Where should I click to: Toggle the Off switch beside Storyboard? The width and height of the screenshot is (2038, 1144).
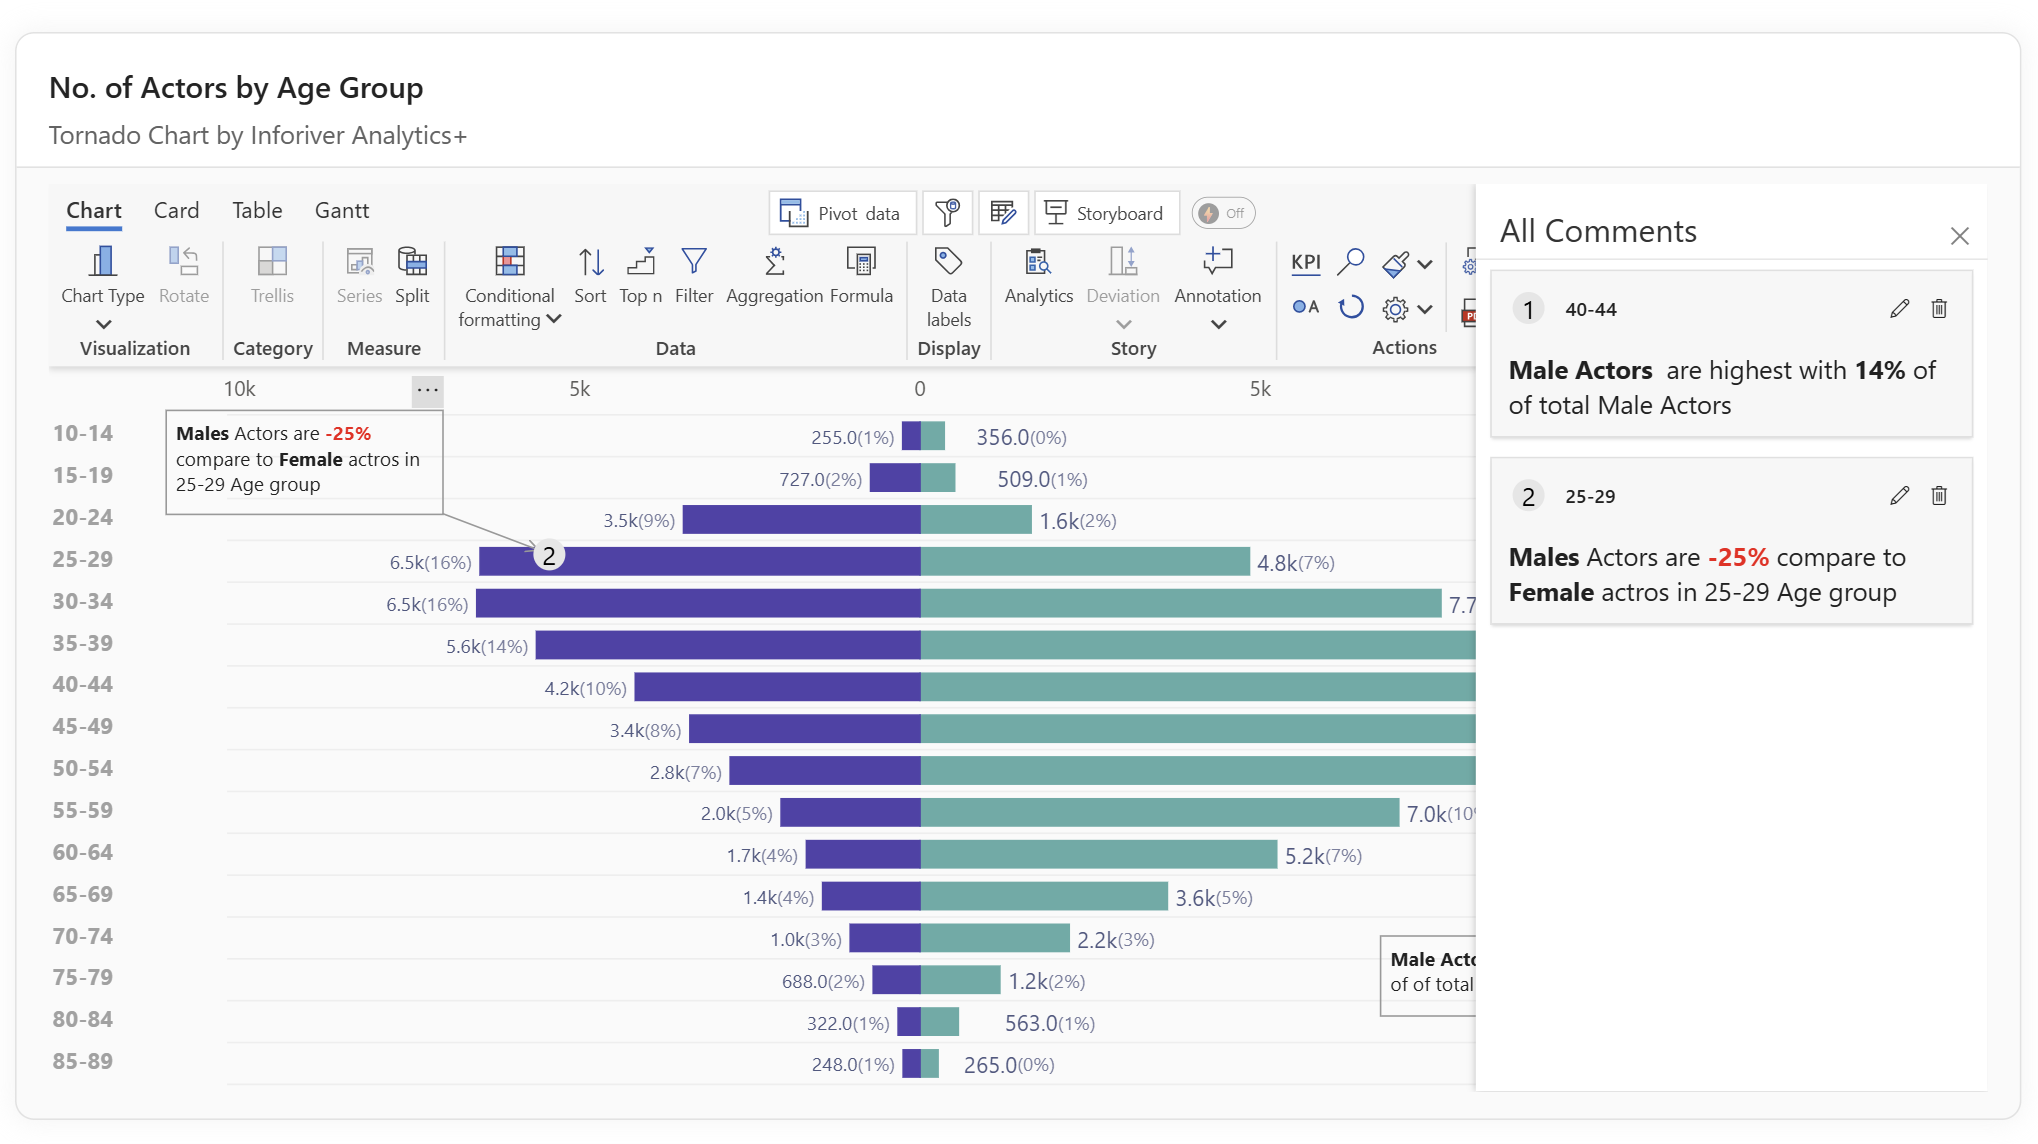[1222, 213]
